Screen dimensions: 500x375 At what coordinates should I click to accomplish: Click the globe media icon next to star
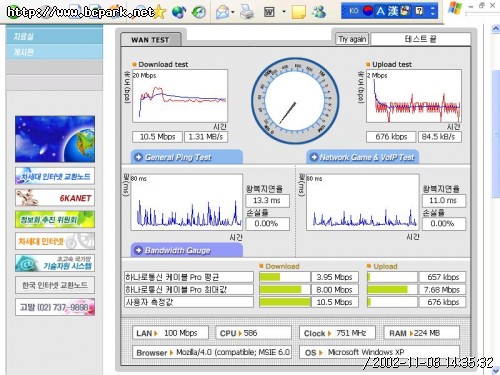(x=179, y=12)
